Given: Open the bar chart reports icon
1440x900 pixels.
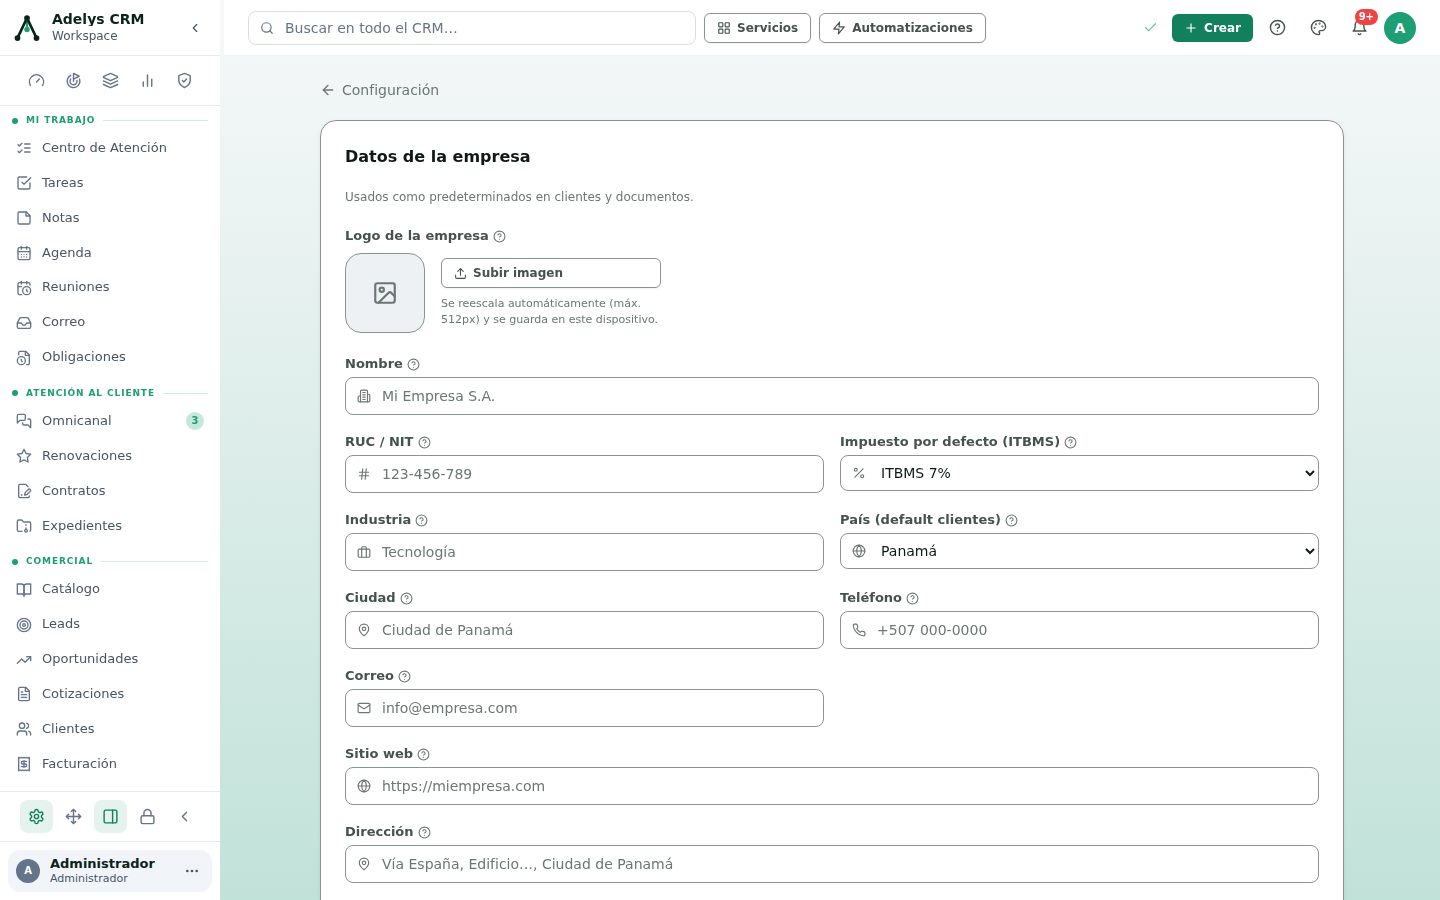Looking at the screenshot, I should click(x=148, y=81).
